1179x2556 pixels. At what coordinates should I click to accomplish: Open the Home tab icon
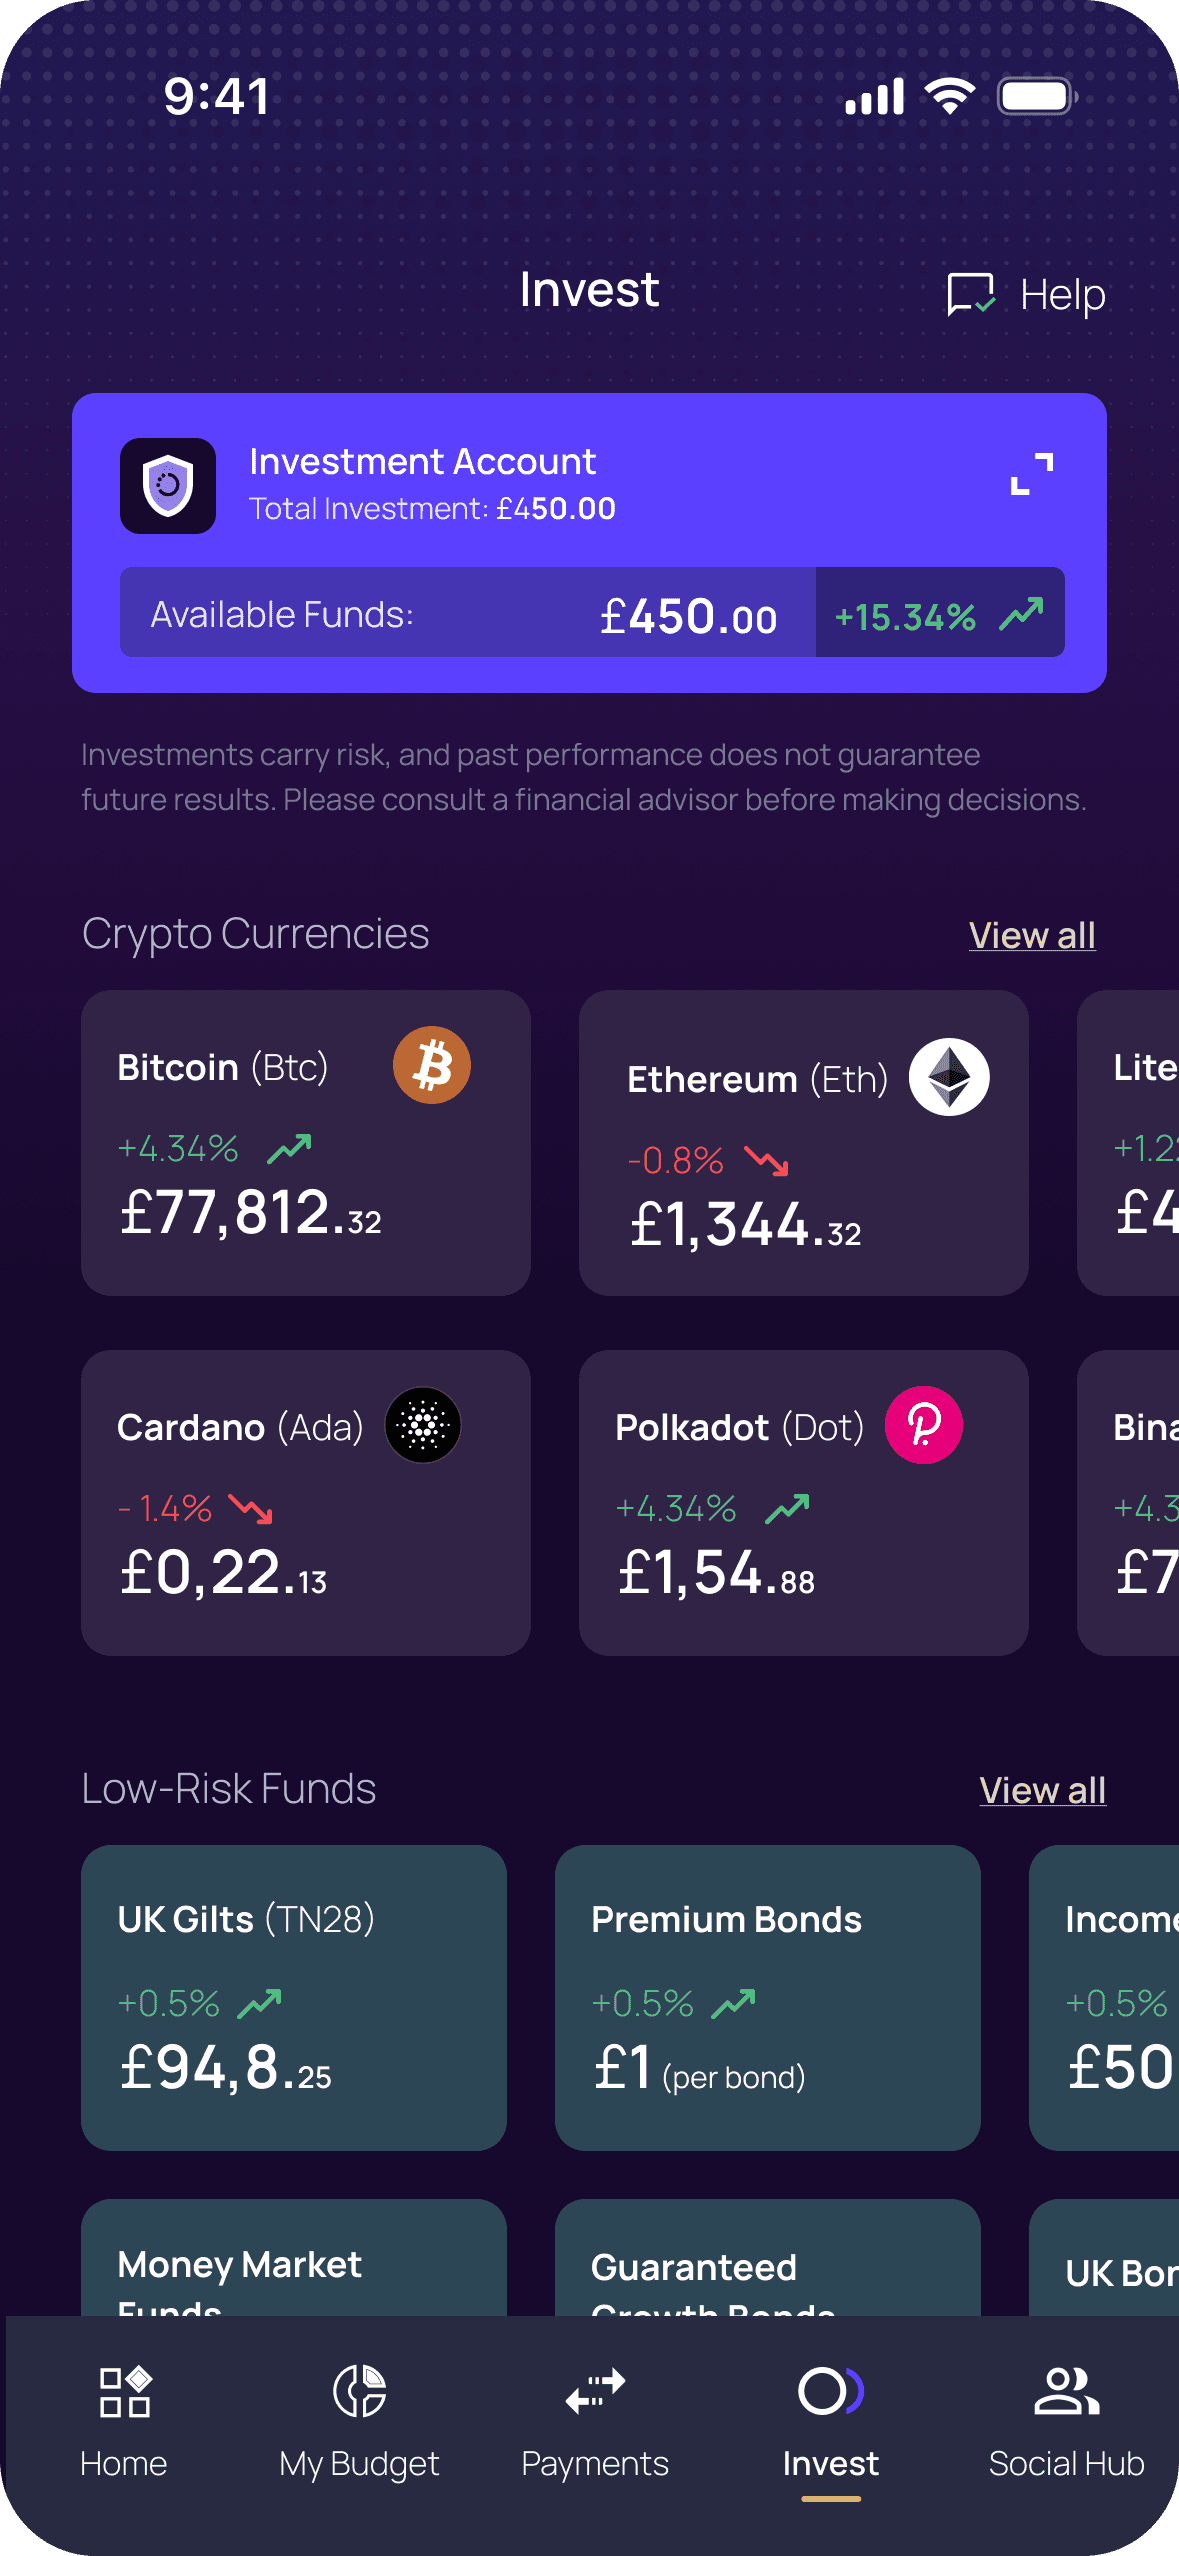click(124, 2392)
